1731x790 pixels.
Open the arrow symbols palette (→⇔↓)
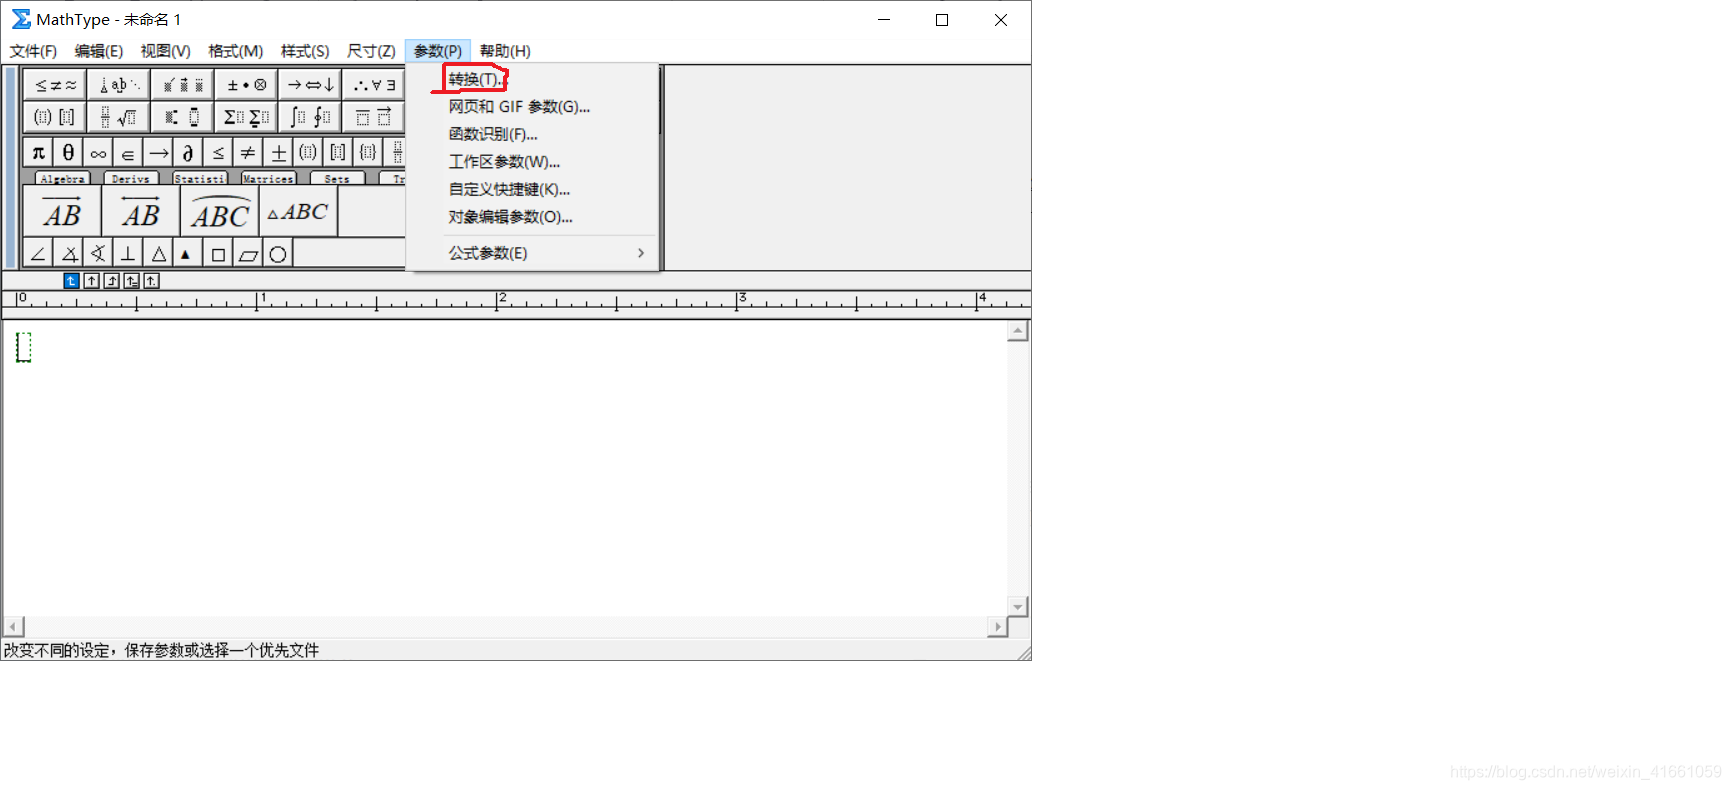pos(310,85)
